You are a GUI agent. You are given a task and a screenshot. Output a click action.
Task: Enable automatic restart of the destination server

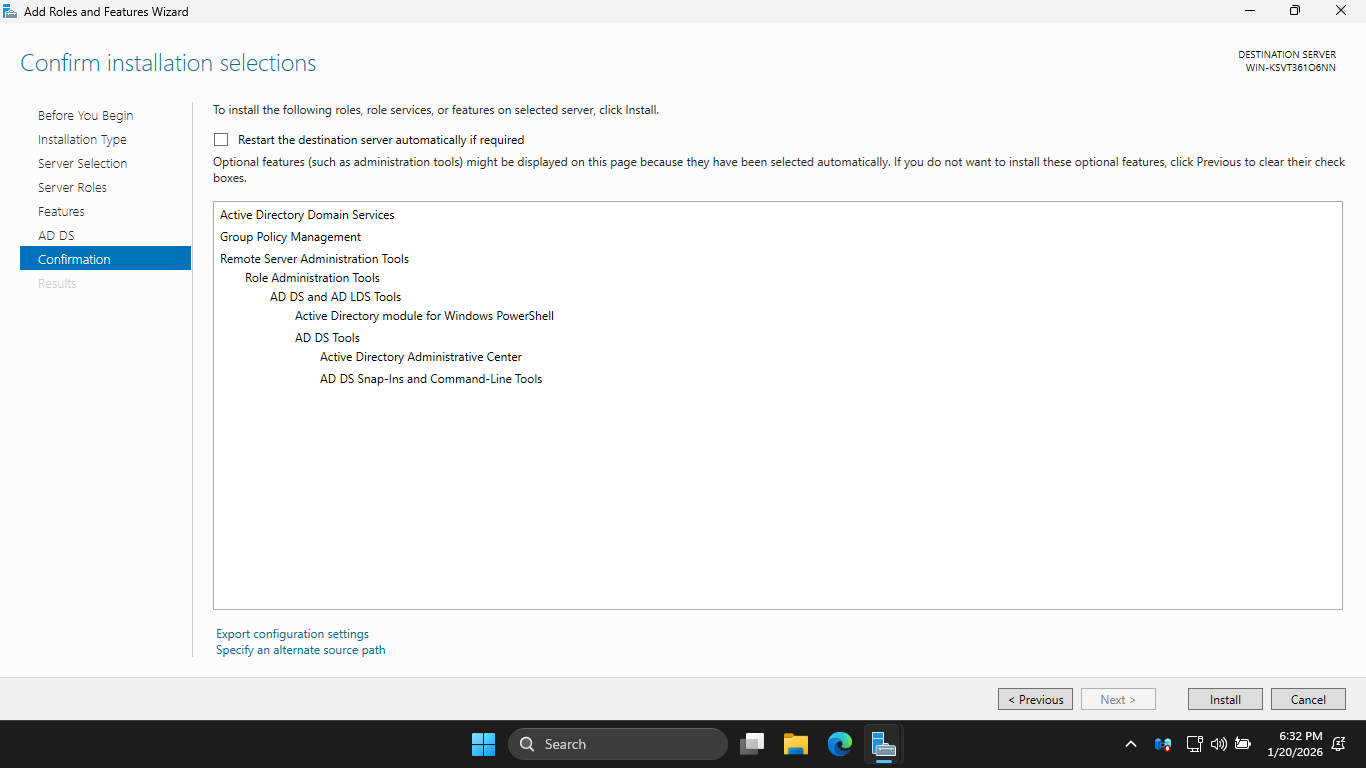tap(221, 140)
